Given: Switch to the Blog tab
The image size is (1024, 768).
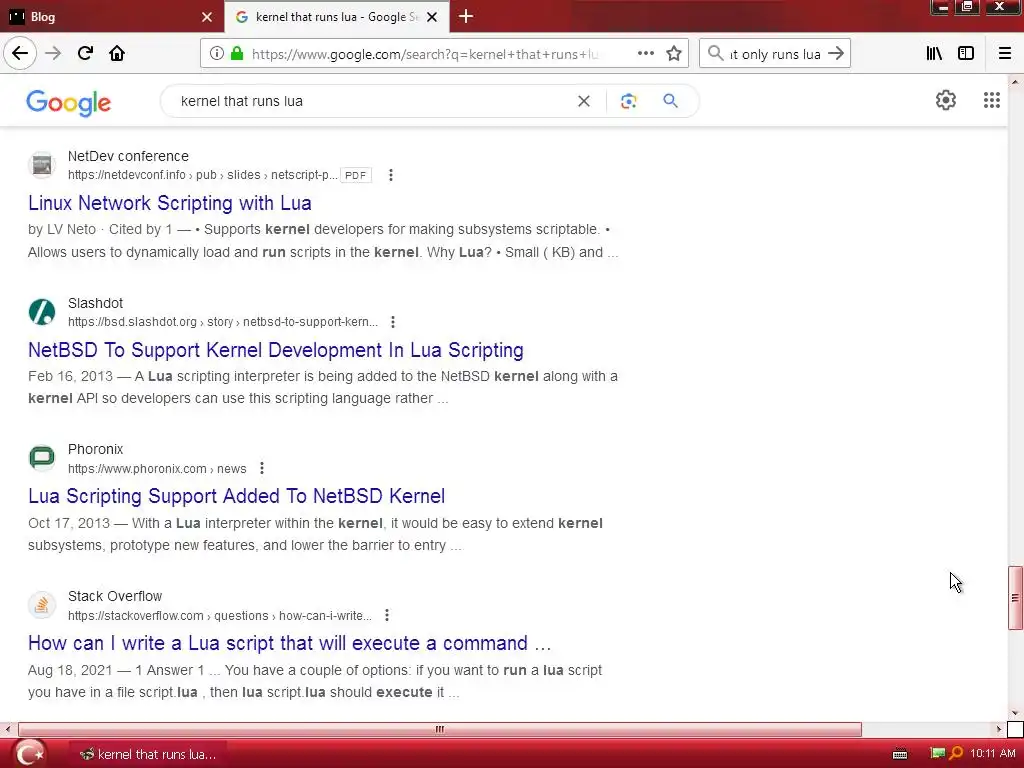Looking at the screenshot, I should coord(112,17).
